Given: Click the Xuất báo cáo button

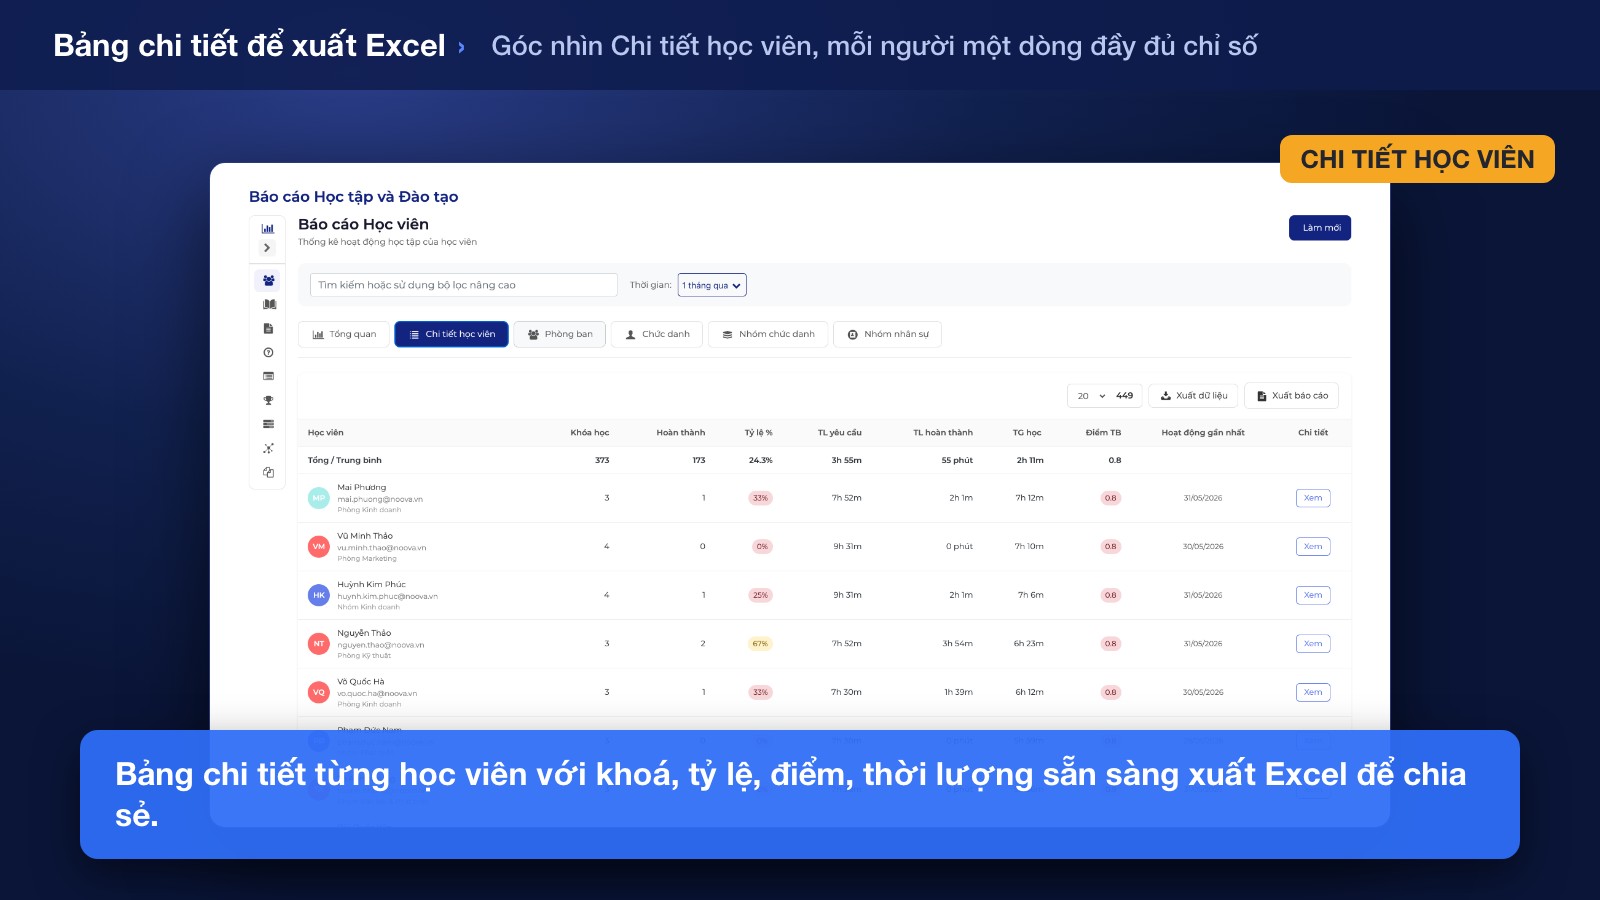Looking at the screenshot, I should (x=1292, y=396).
